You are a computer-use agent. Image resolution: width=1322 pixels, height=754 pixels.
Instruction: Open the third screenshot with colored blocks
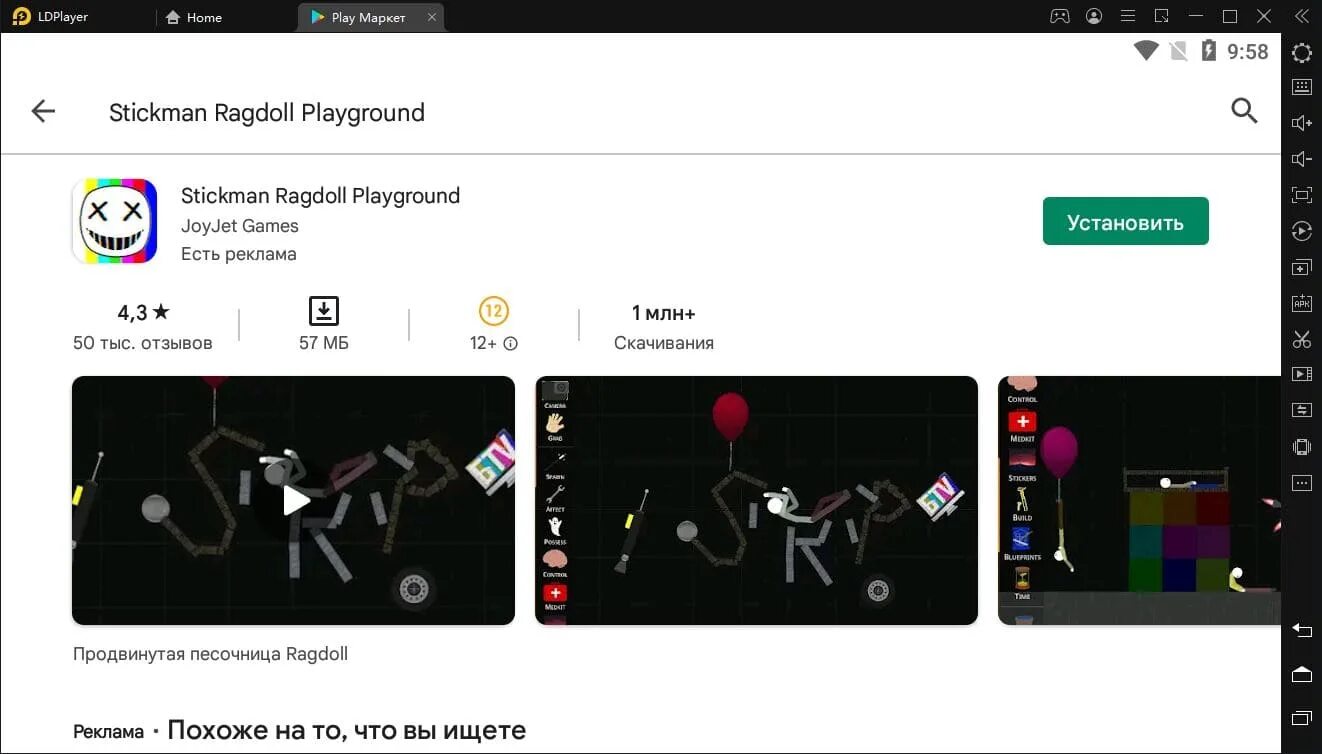[1139, 500]
